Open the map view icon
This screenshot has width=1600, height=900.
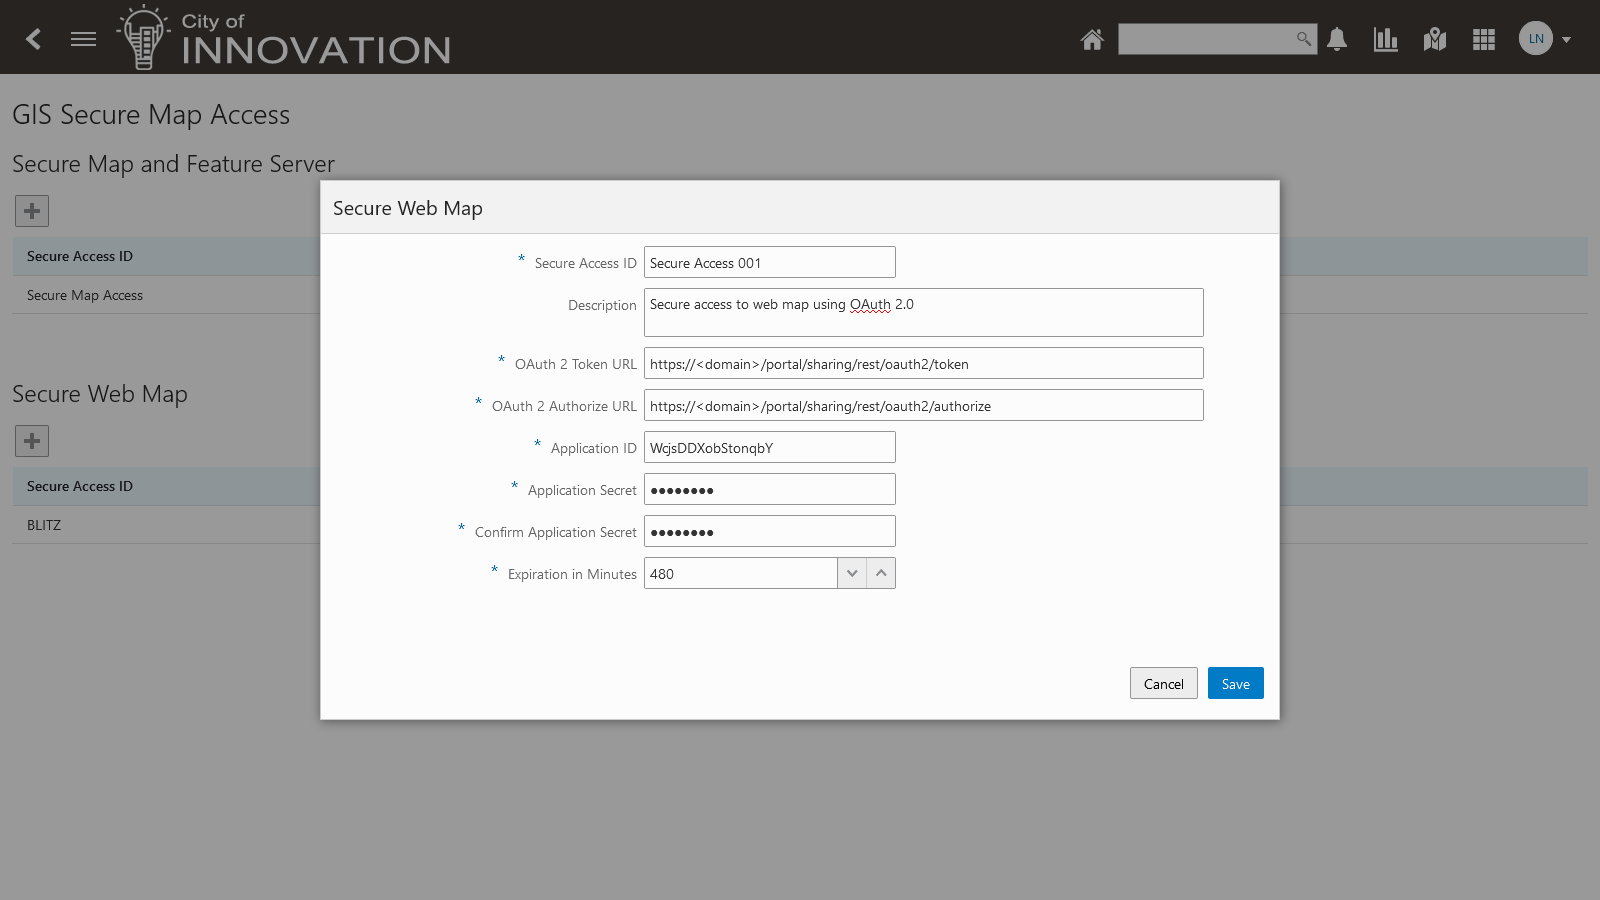1435,39
